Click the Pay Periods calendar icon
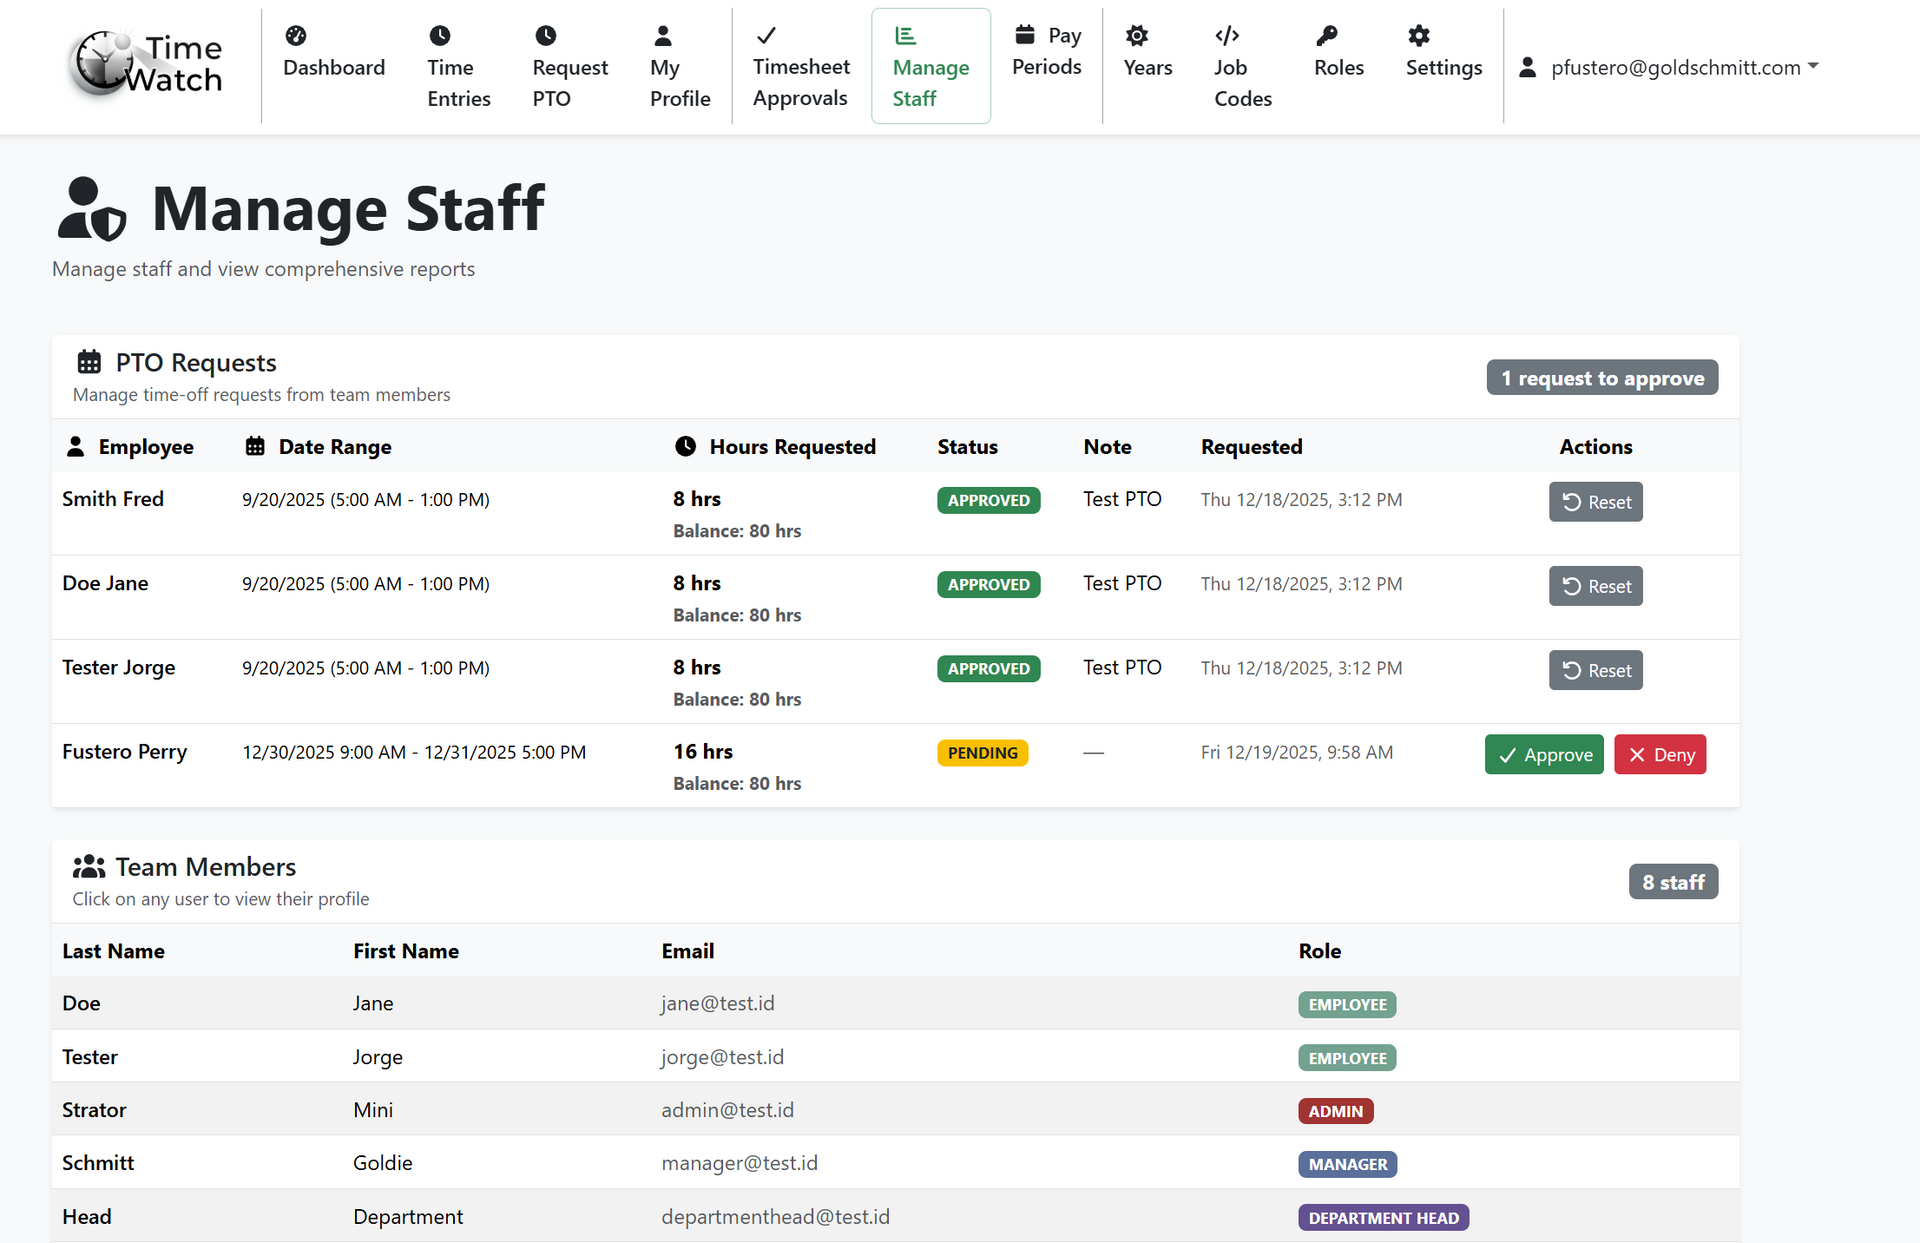1920x1243 pixels. pyautogui.click(x=1025, y=35)
